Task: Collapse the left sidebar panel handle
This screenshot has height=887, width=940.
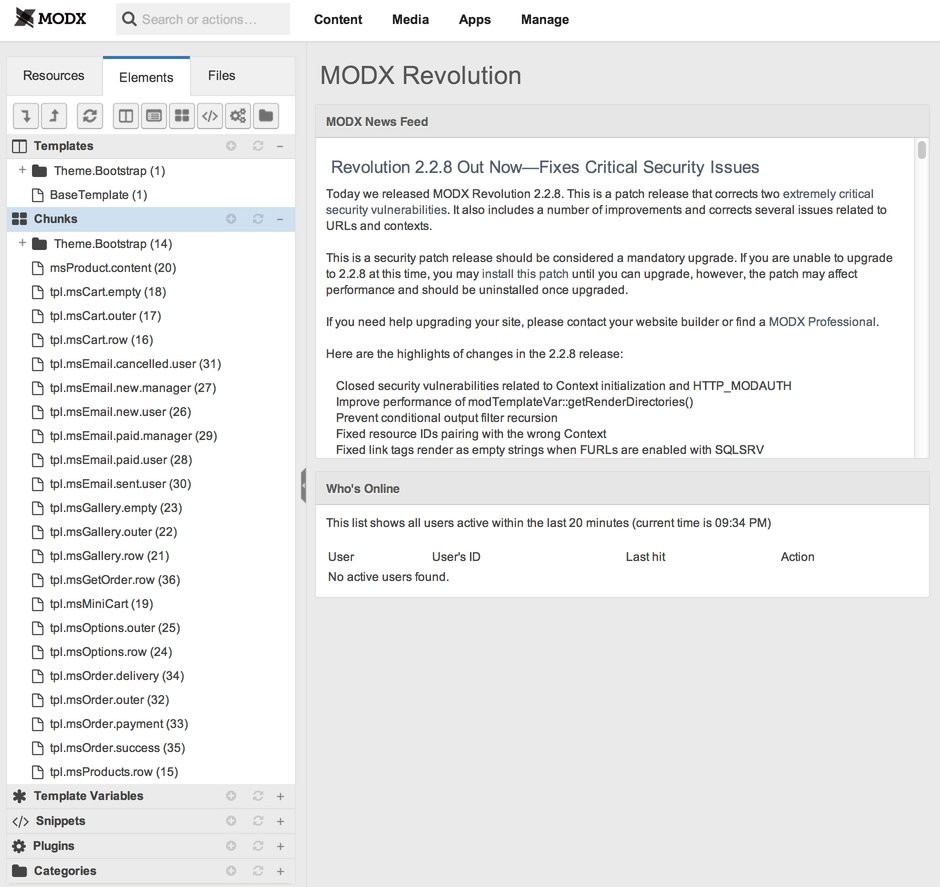Action: (x=303, y=485)
